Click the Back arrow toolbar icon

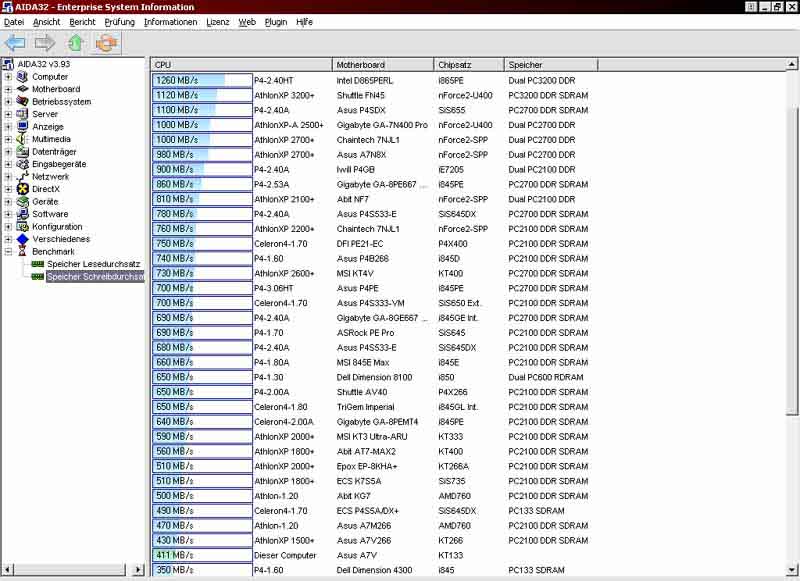(15, 43)
